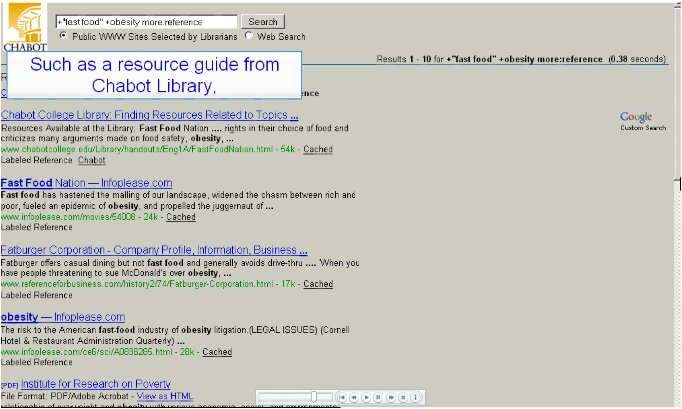Viewport: 682px width, 409px height.
Task: Click the fast-forward playback button
Action: tap(391, 397)
